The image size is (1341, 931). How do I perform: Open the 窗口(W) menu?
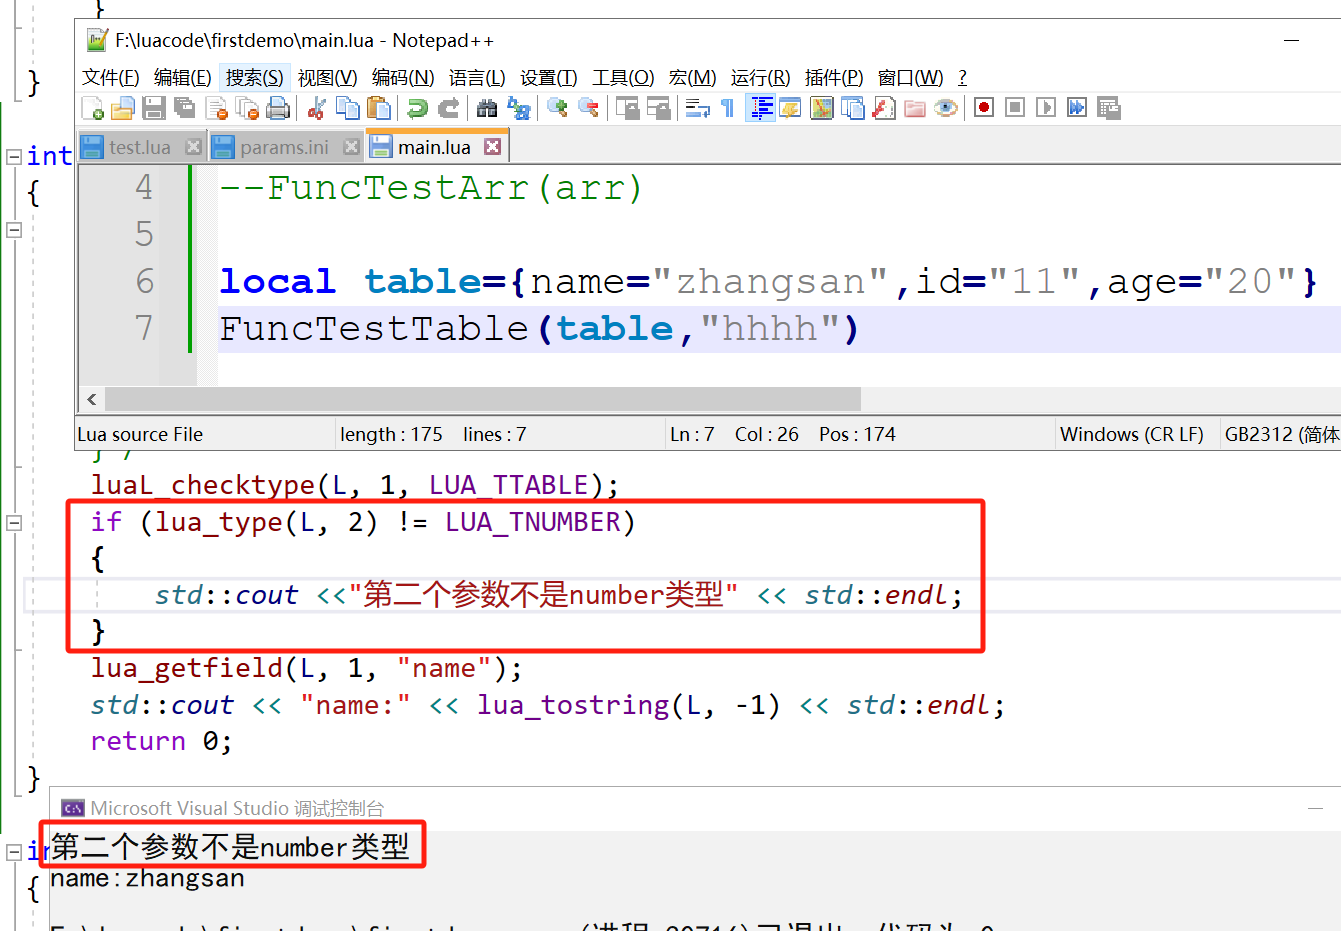point(910,77)
